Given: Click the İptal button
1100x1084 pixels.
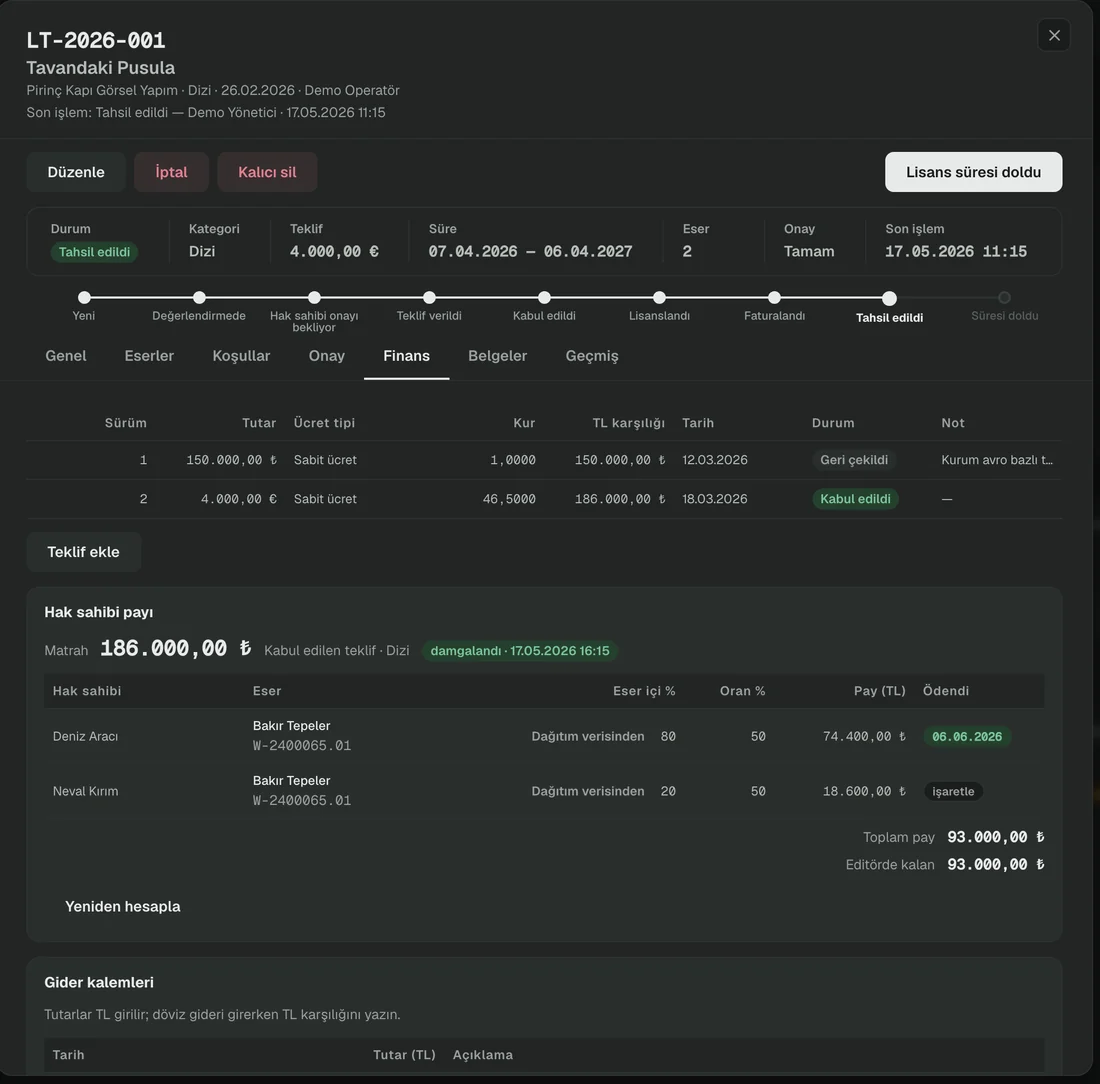Looking at the screenshot, I should pos(171,172).
